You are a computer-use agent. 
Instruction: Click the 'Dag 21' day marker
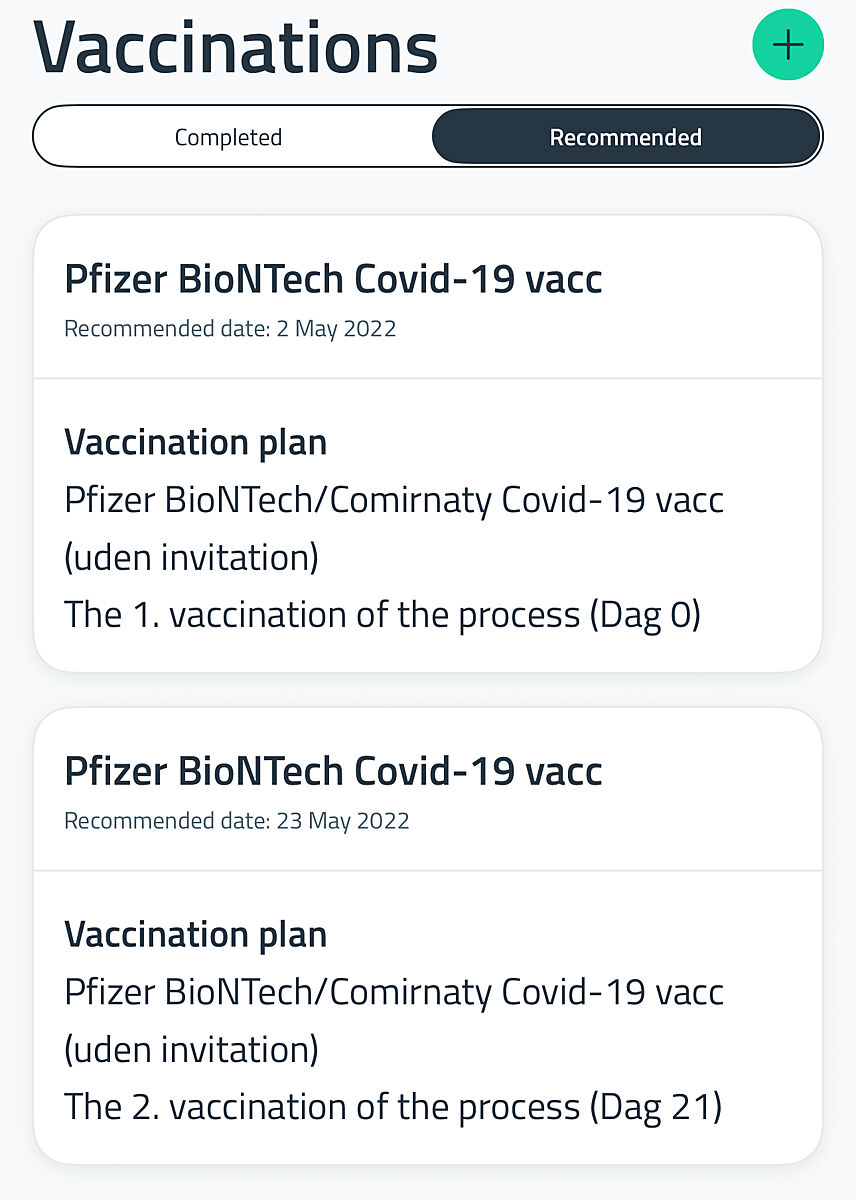coord(655,1106)
